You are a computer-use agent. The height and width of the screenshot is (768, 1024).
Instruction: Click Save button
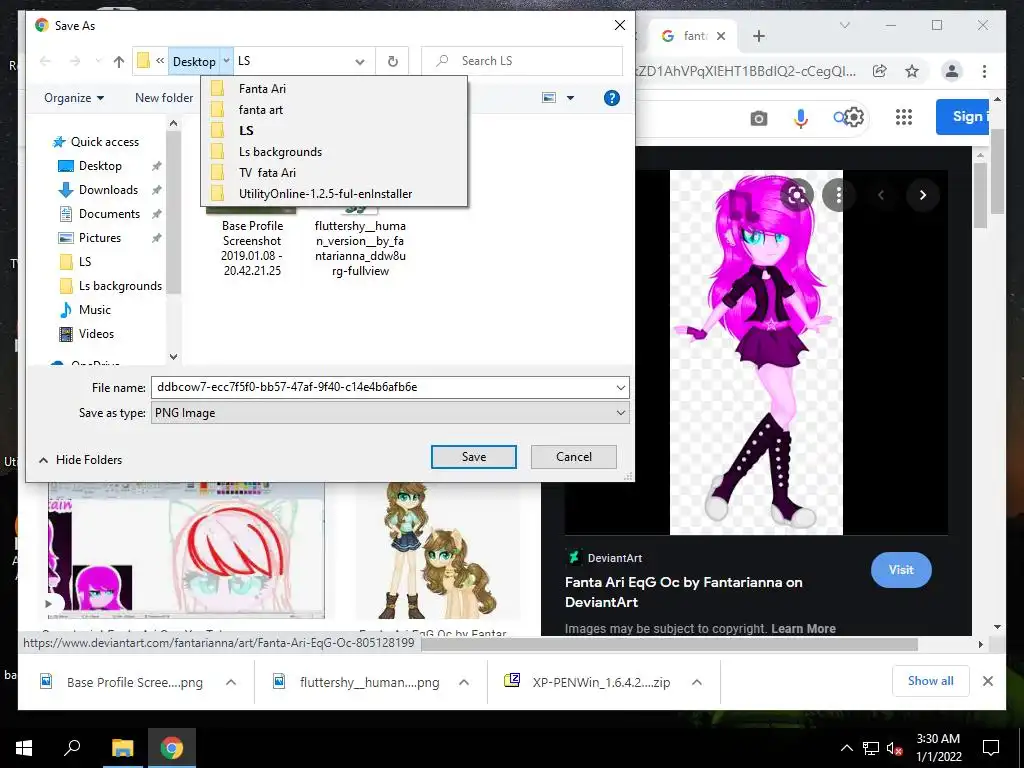tap(473, 457)
